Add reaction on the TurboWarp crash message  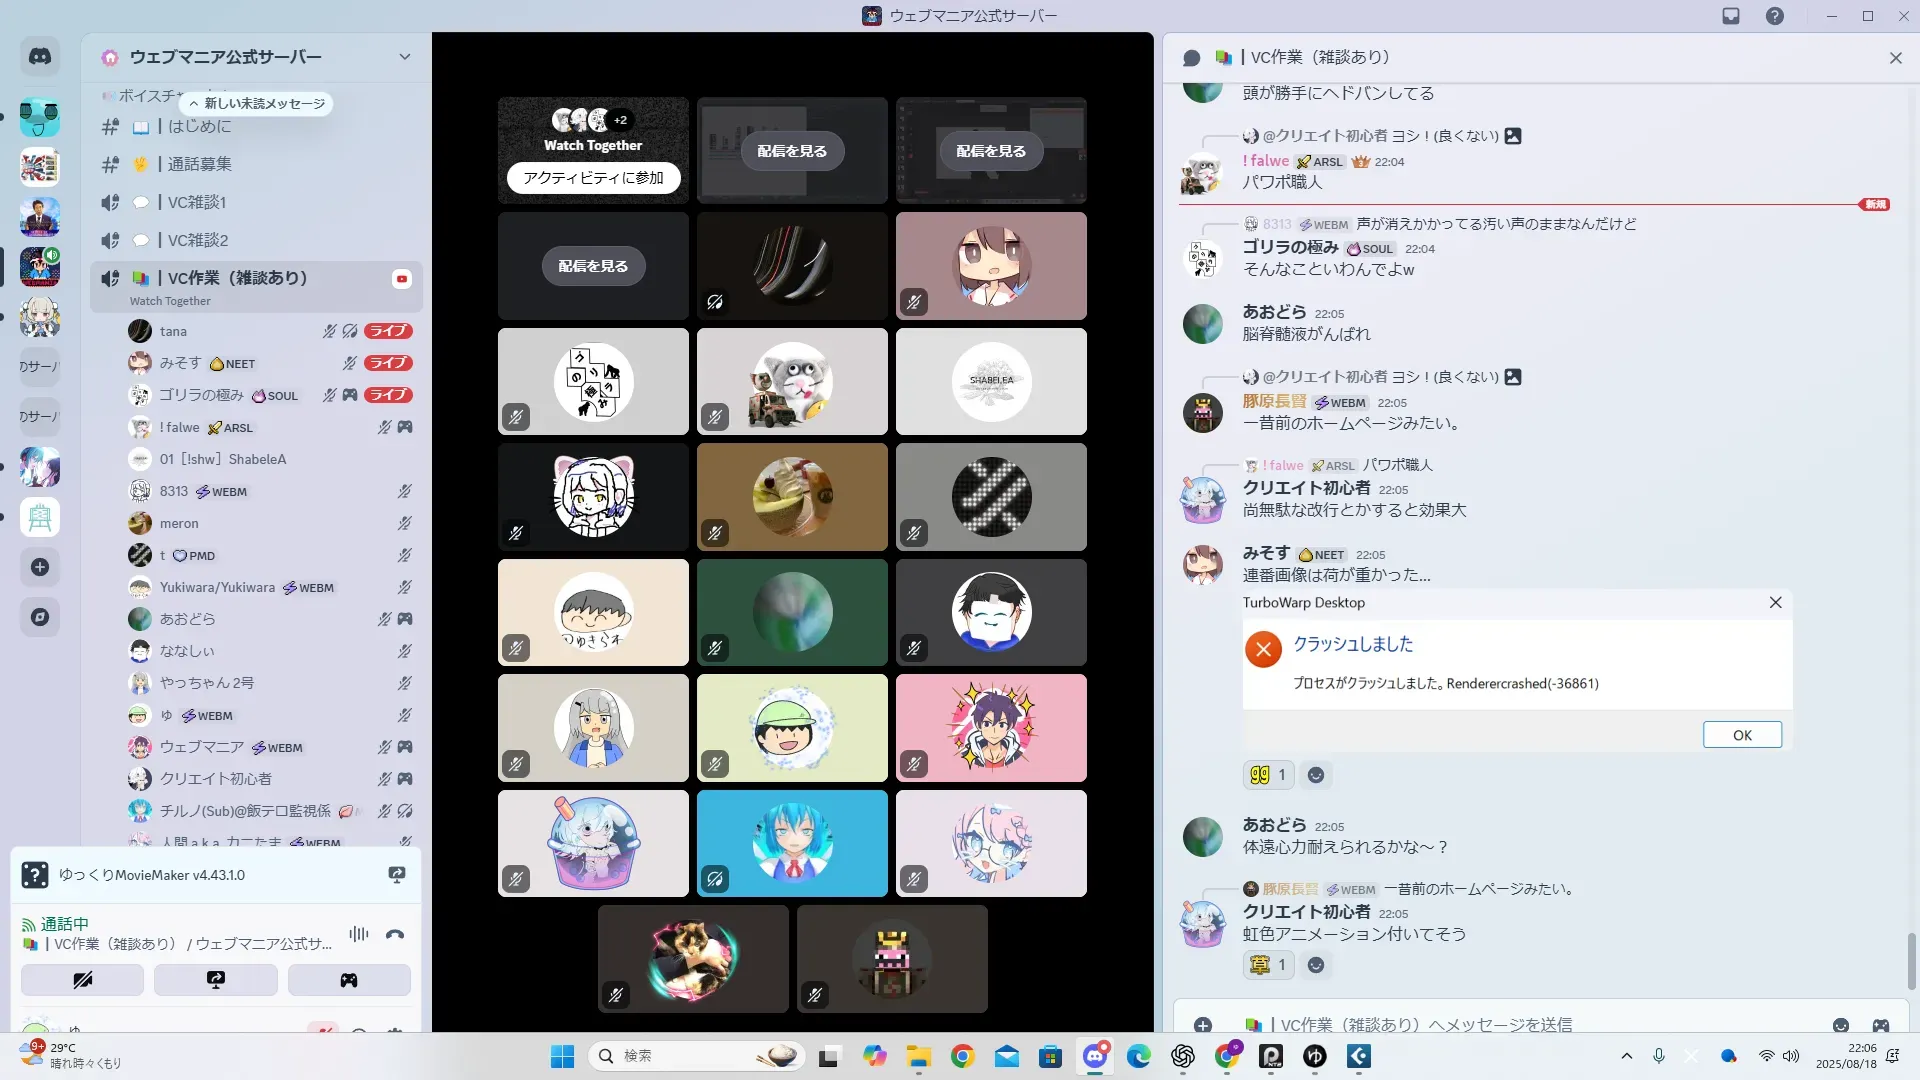click(1316, 775)
